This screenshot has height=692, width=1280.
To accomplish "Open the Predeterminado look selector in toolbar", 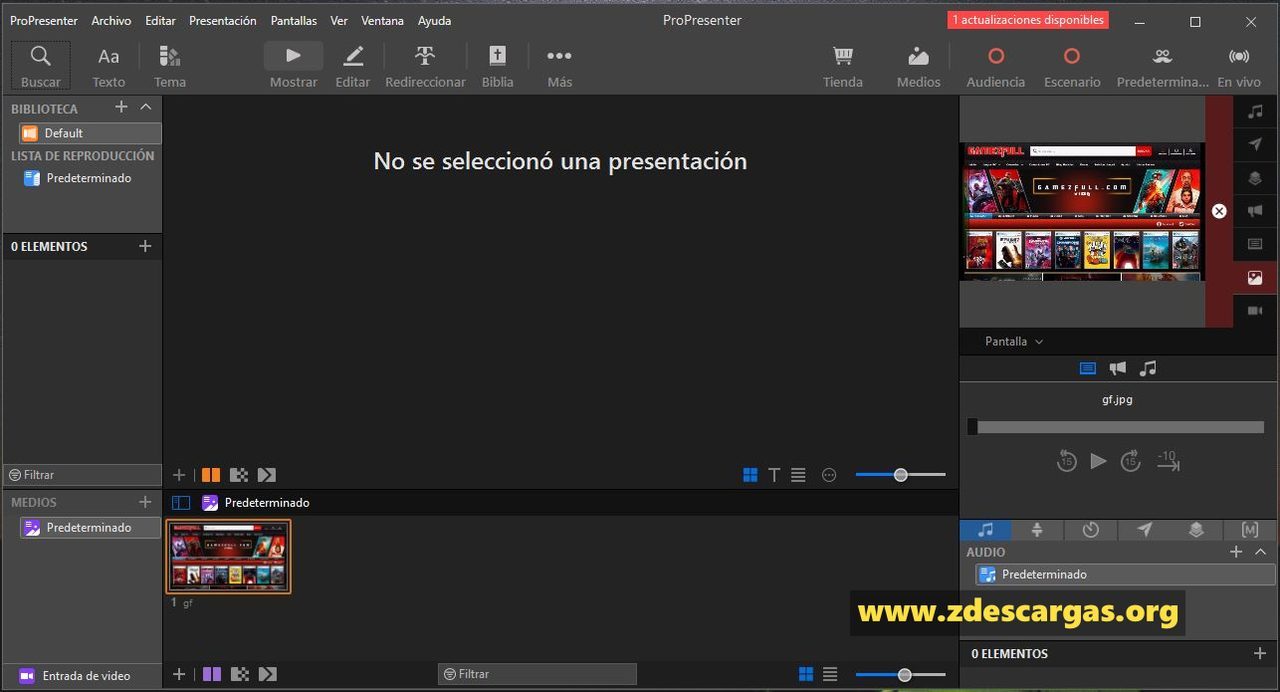I will pos(1162,66).
